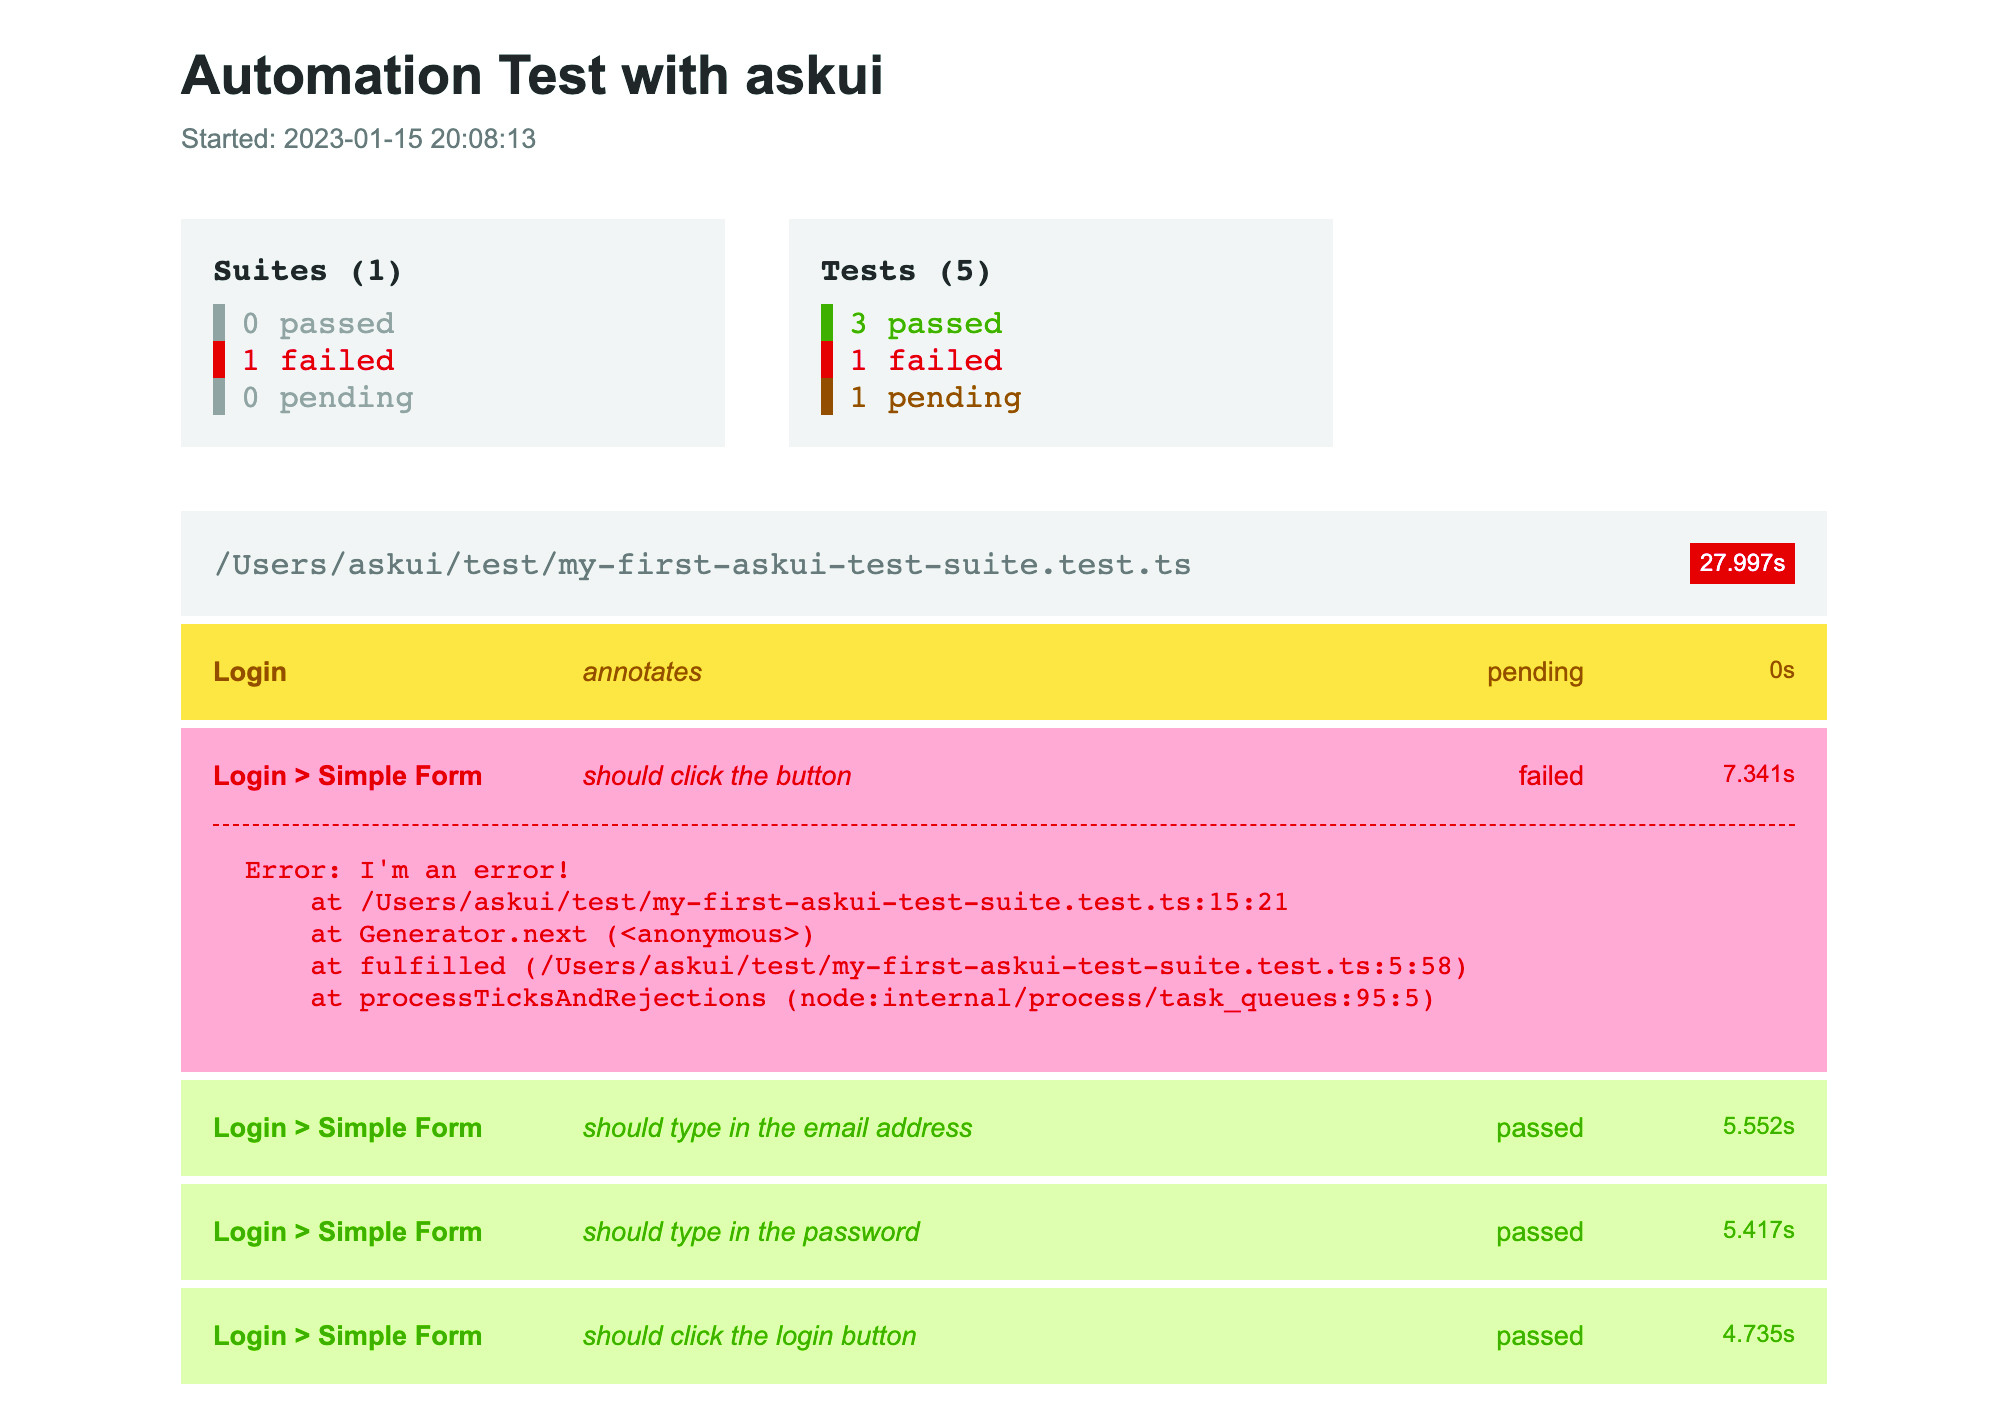Click the gray pending bar in Suites panel
2000x1416 pixels.
coord(220,397)
